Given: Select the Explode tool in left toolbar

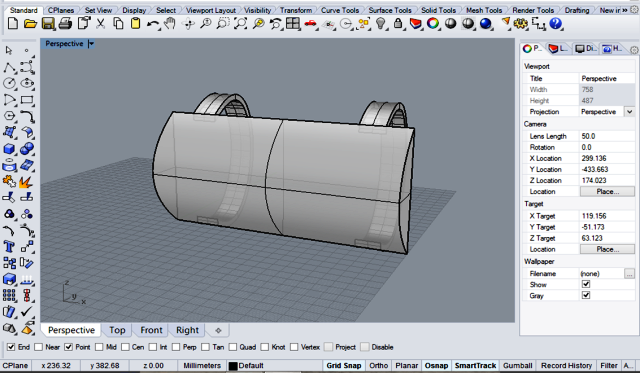Looking at the screenshot, I should pos(26,182).
